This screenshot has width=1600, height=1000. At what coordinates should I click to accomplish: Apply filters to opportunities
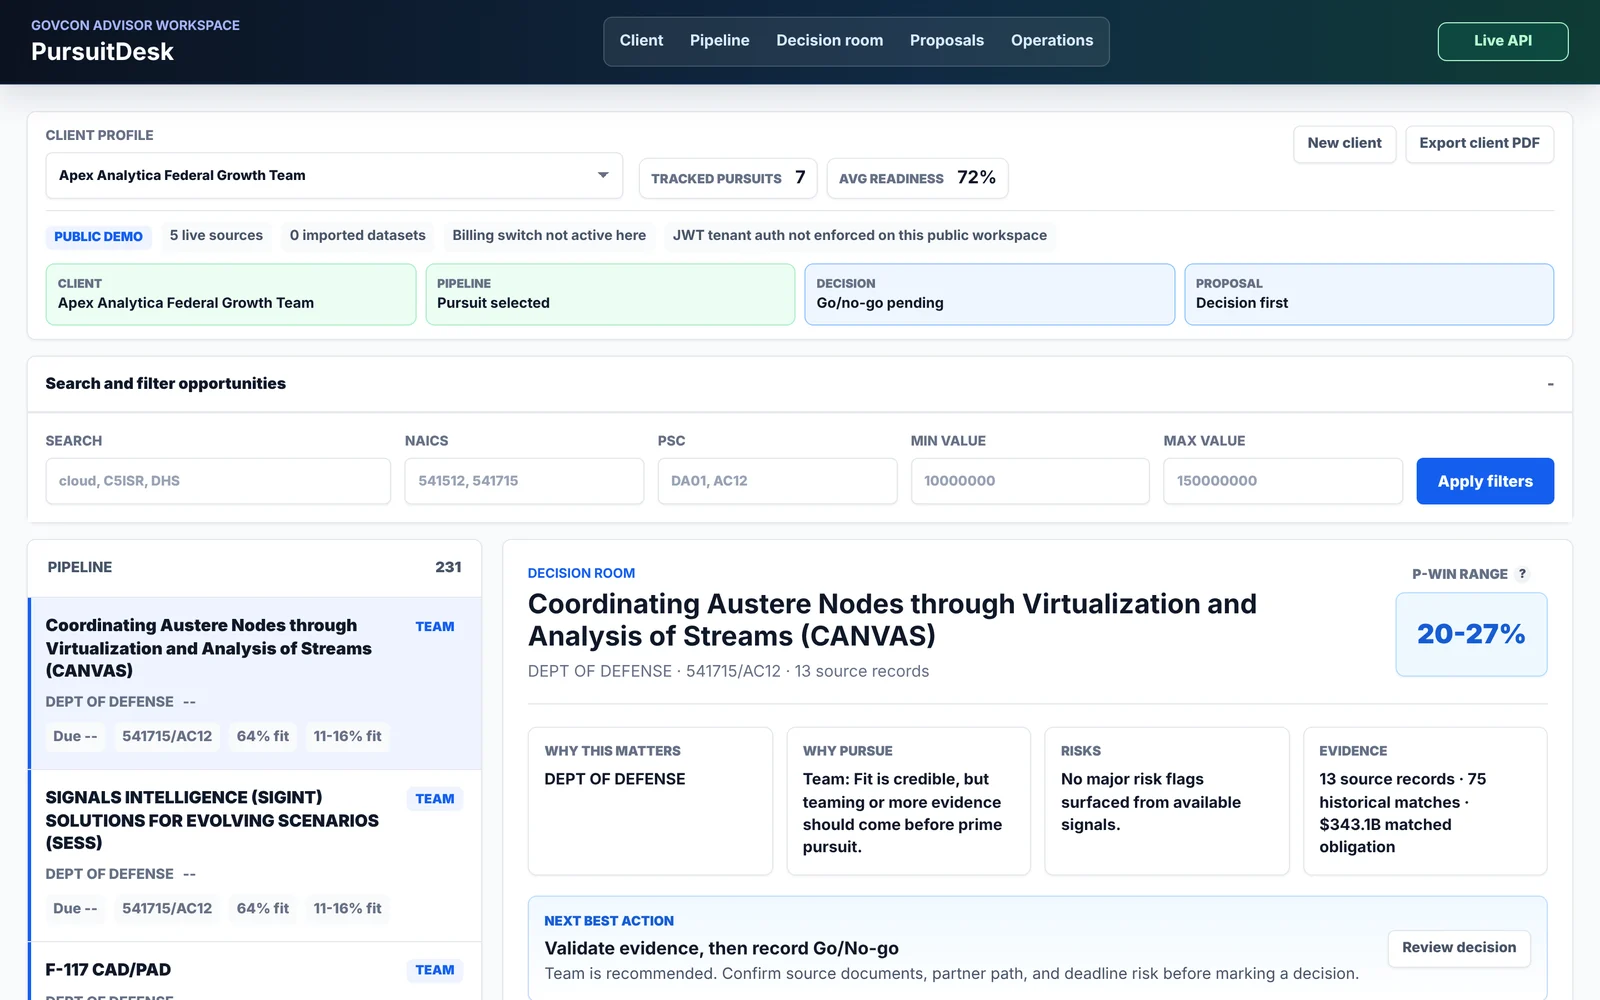1485,481
